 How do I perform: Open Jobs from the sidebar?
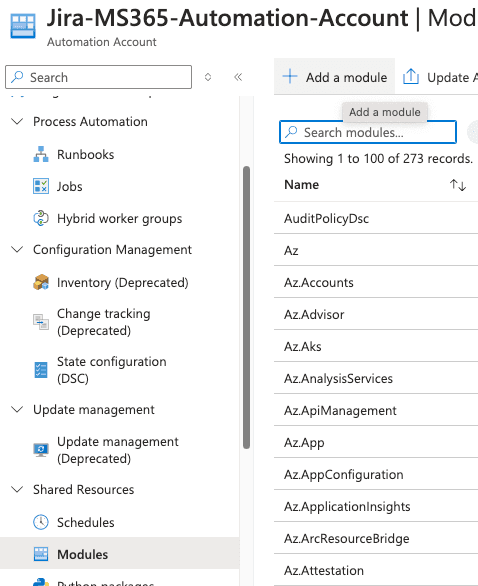[x=70, y=186]
